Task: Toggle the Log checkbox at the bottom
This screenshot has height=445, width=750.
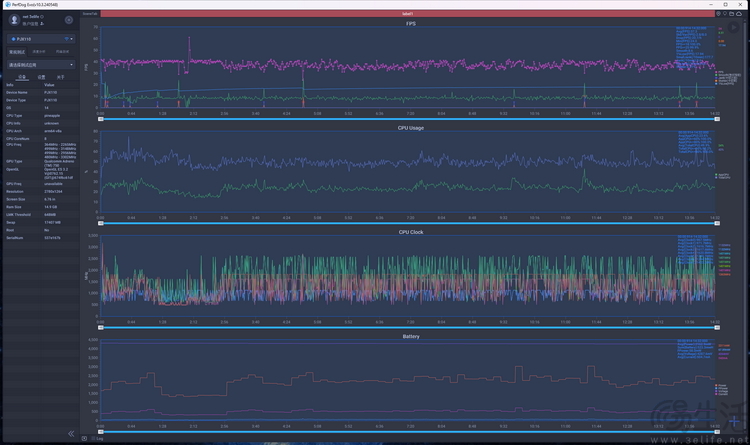Action: point(93,438)
